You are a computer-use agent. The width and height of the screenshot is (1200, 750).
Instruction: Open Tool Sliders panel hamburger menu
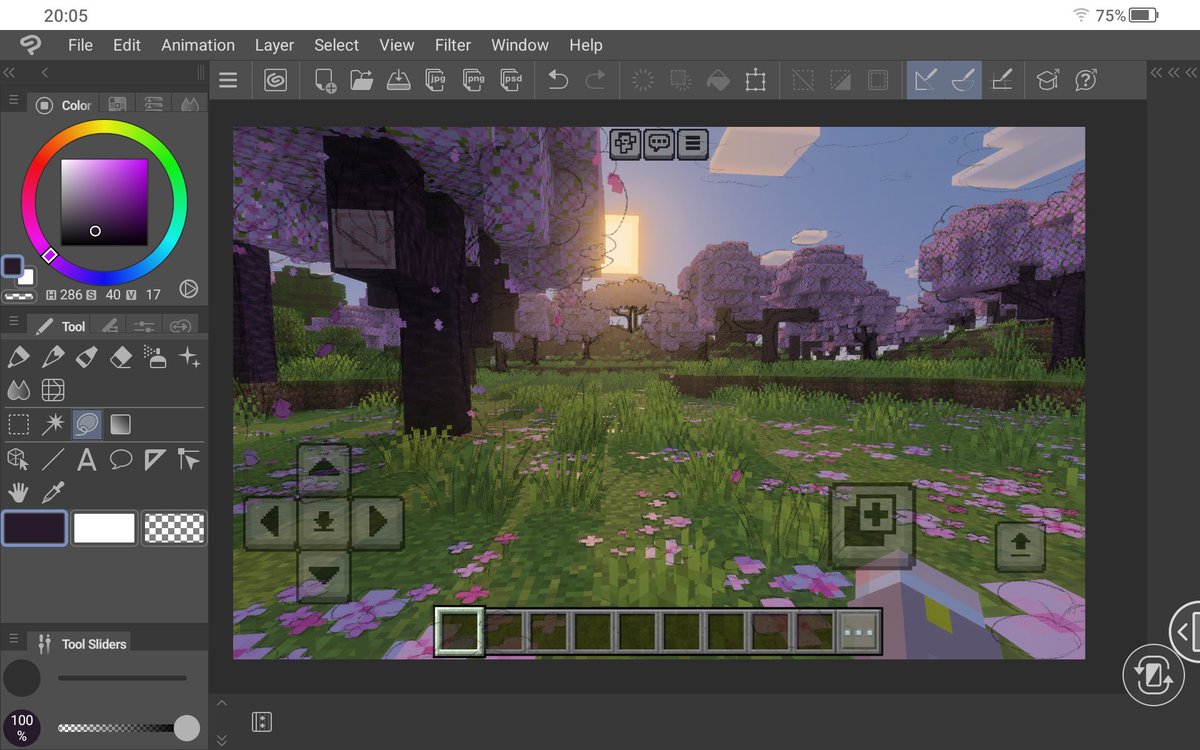(x=13, y=639)
